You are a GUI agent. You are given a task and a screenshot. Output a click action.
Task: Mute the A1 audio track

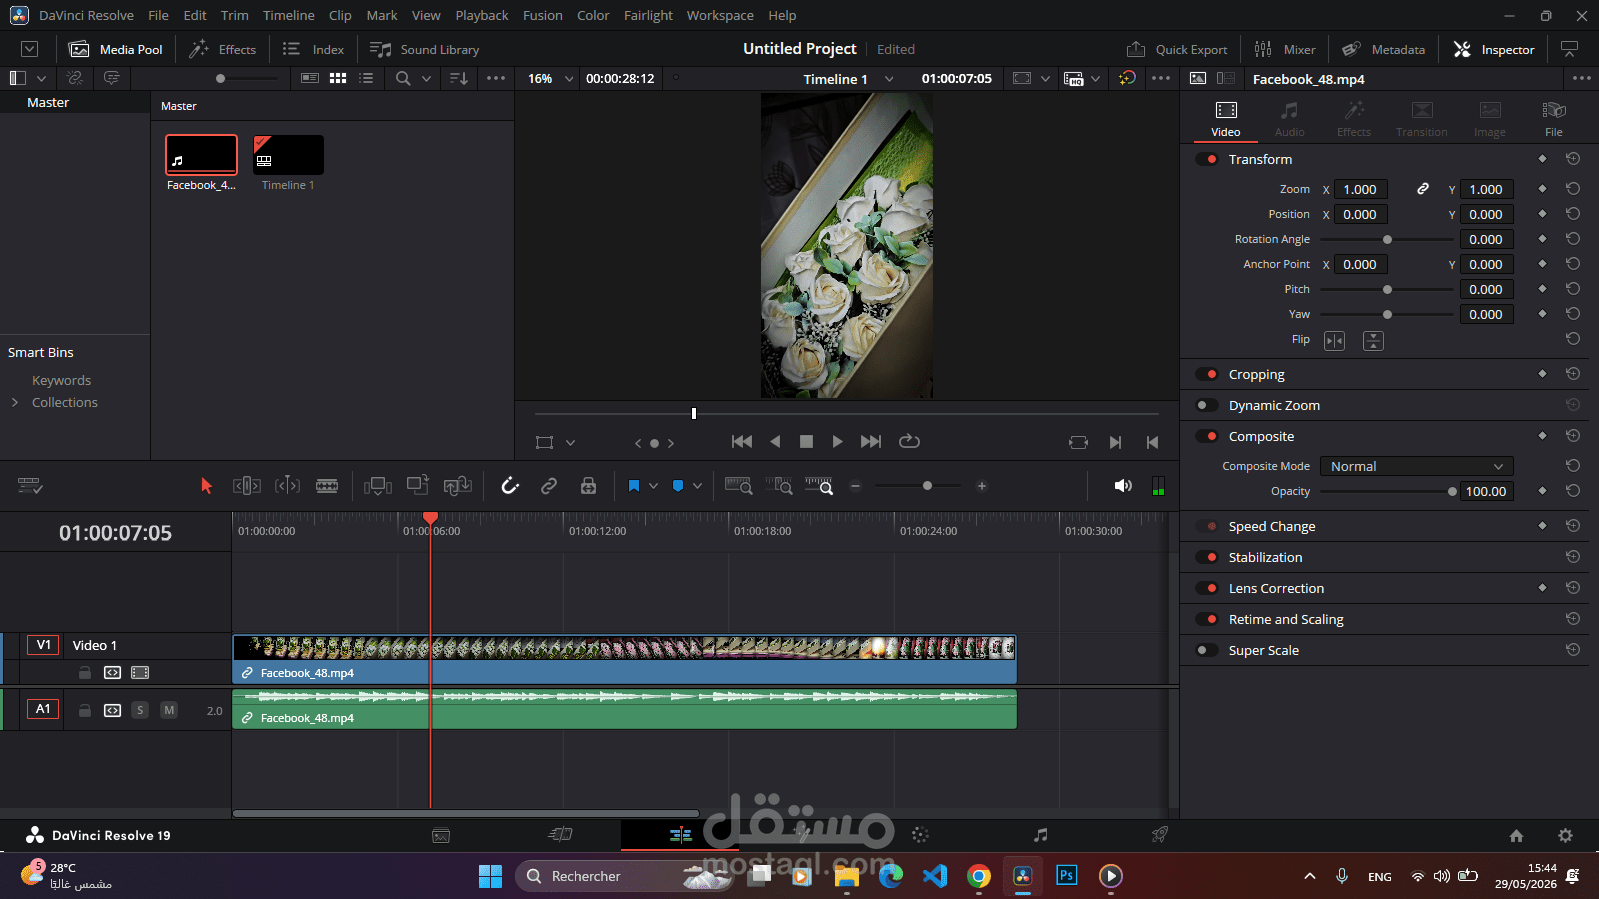tap(169, 710)
